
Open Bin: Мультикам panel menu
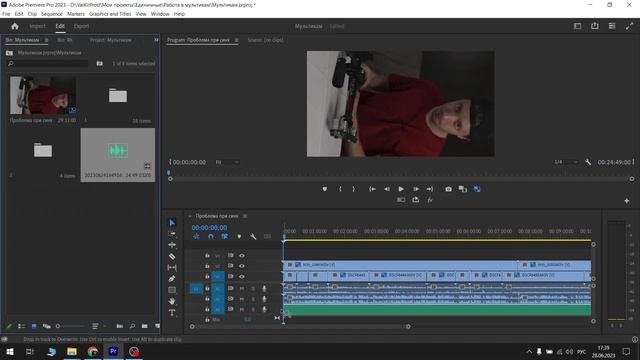(x=46, y=40)
